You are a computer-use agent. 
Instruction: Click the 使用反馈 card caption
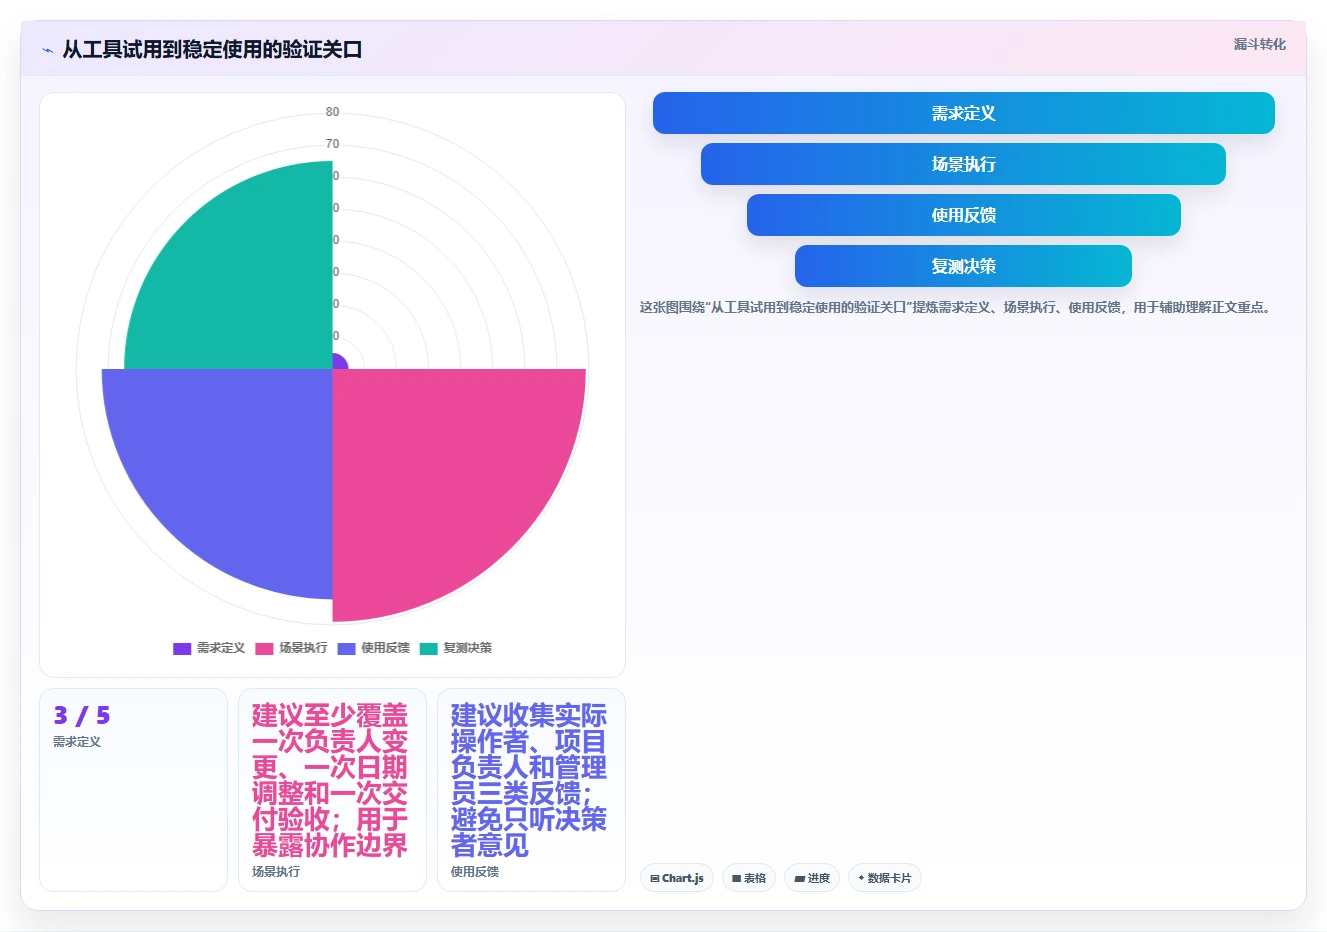click(475, 872)
